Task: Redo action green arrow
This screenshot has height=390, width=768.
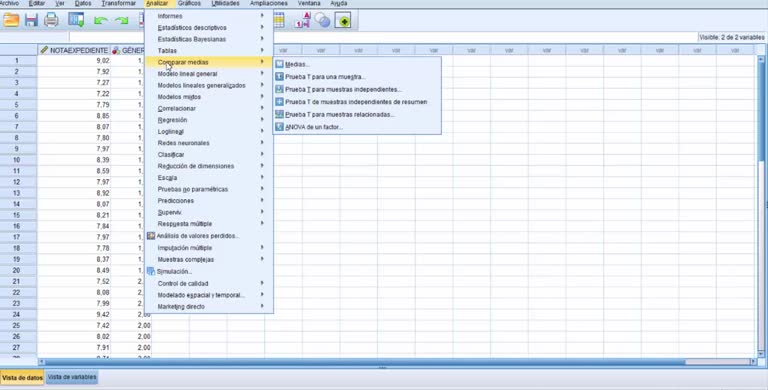Action: 121,21
